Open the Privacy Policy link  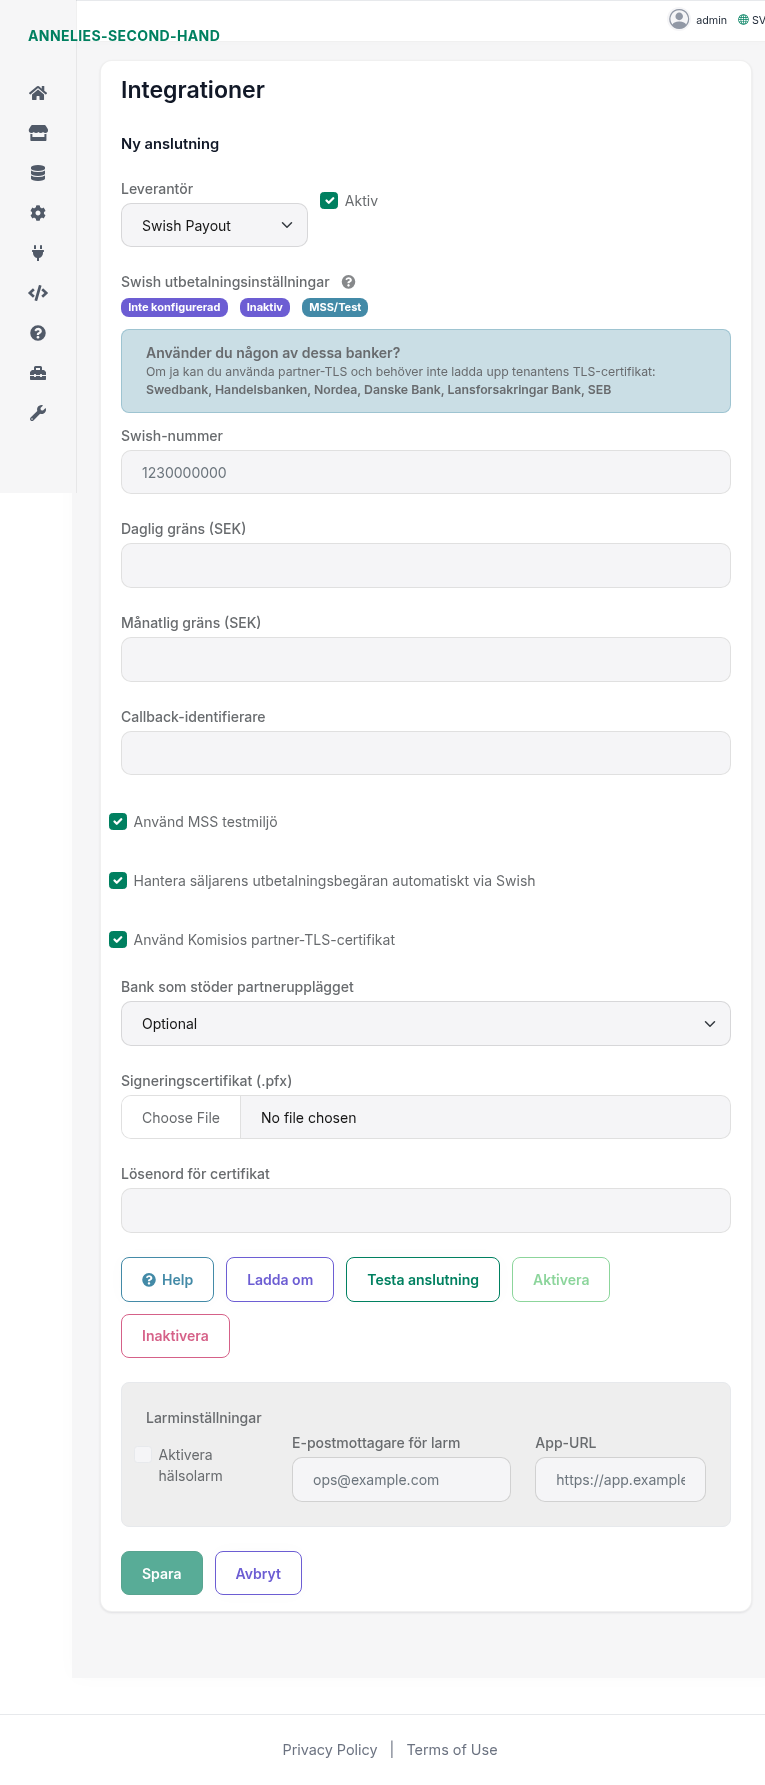pos(330,1749)
